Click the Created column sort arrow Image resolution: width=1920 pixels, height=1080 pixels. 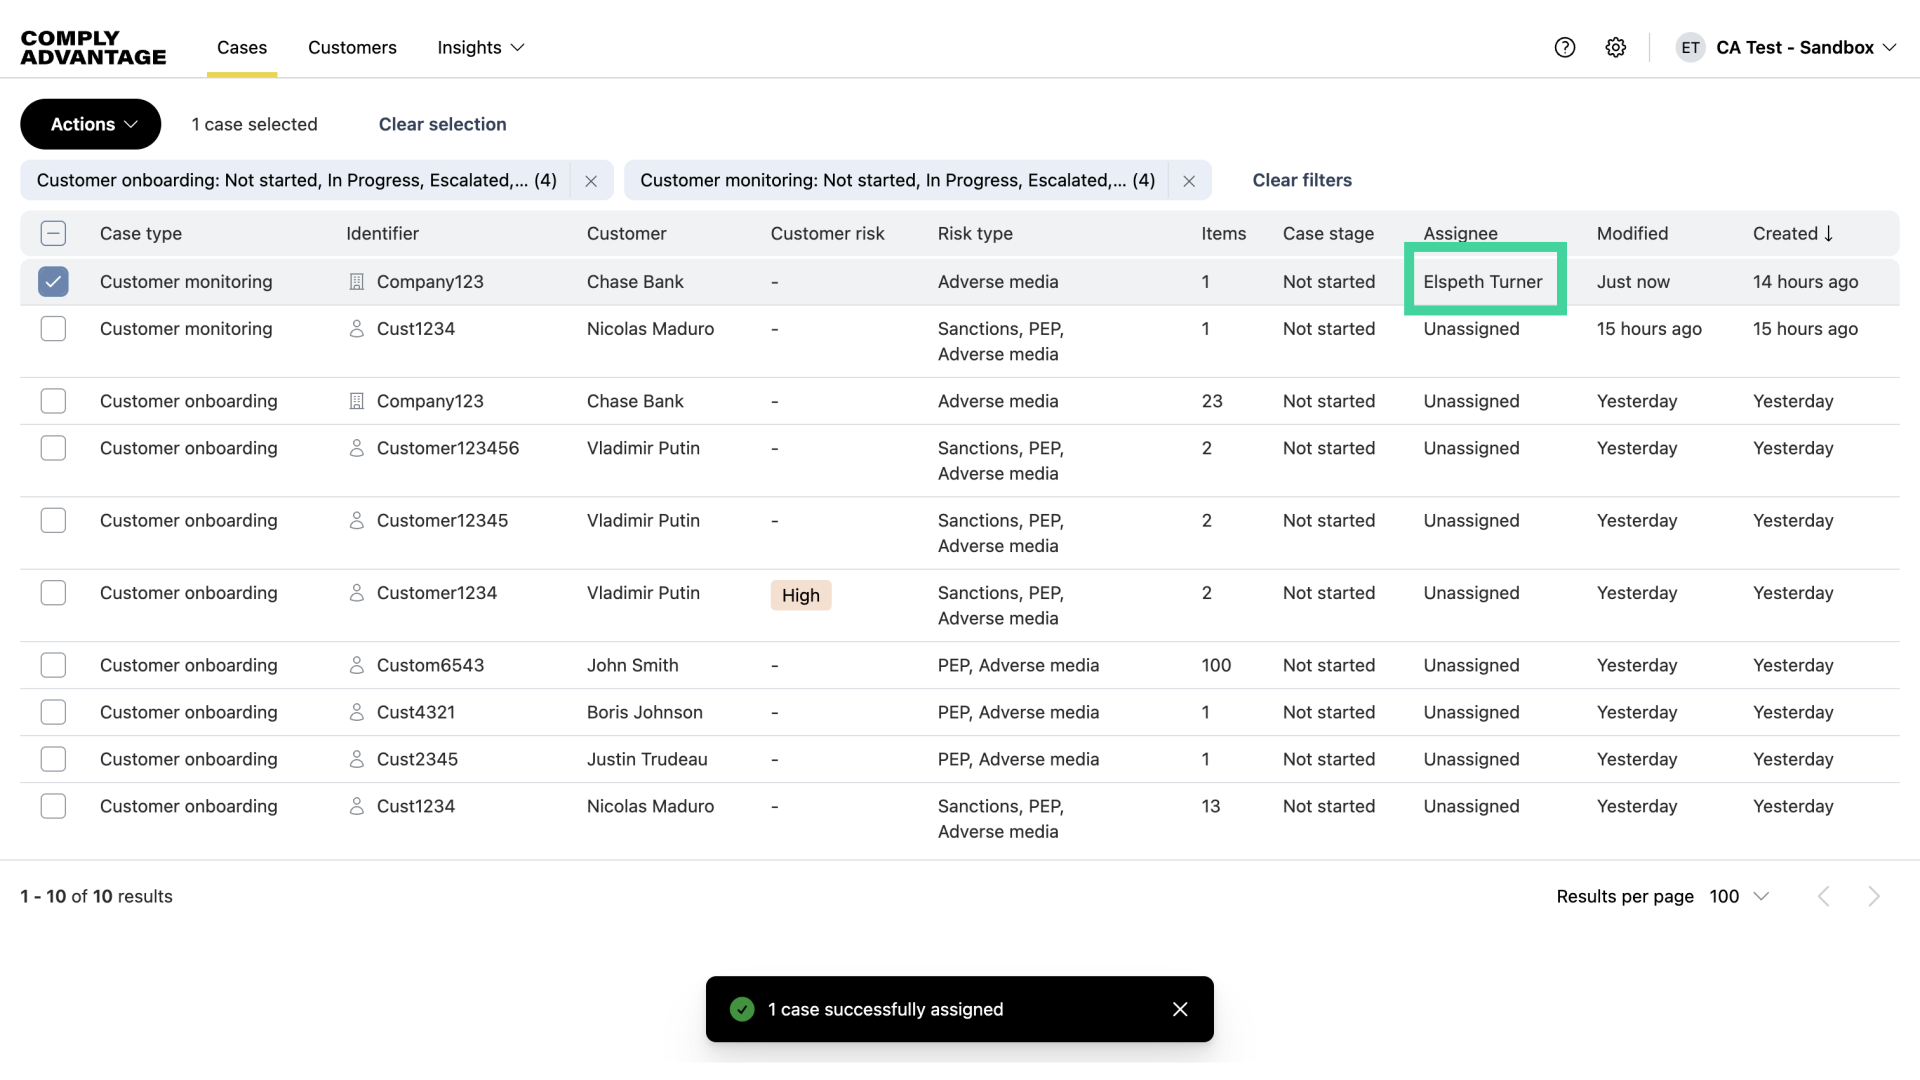[x=1829, y=233]
